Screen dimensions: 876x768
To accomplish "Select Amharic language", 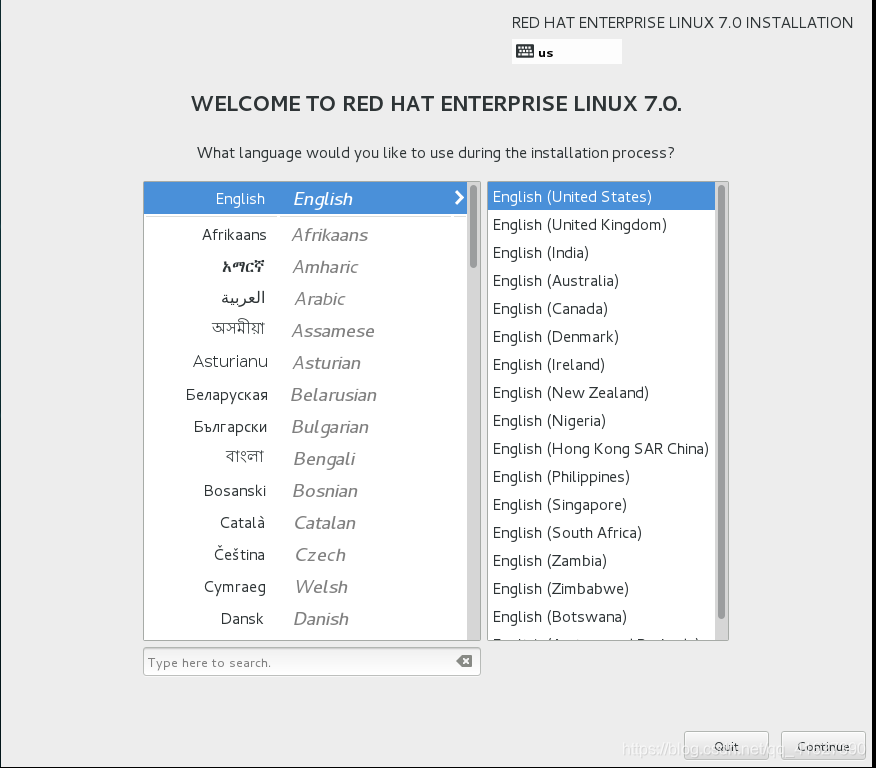I will [x=305, y=267].
